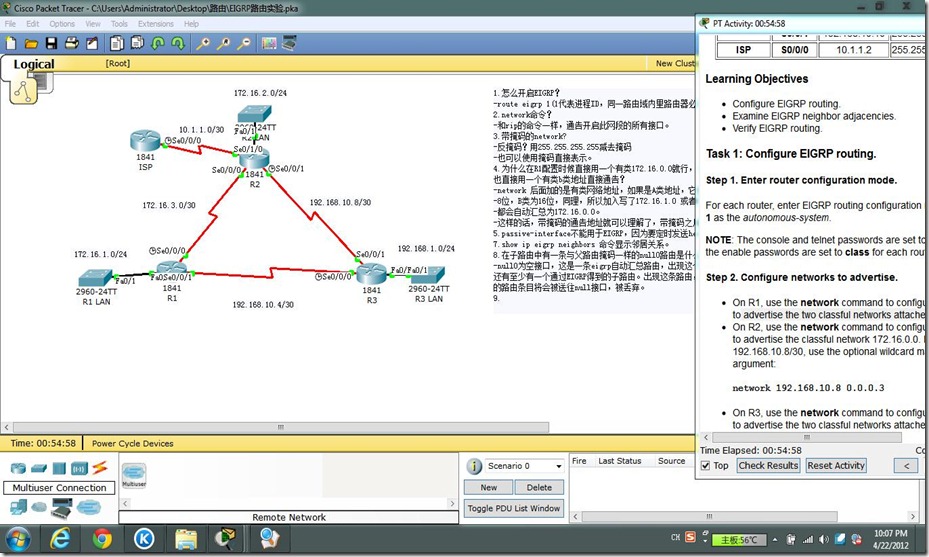Click the R1 LAN switch

click(x=95, y=277)
